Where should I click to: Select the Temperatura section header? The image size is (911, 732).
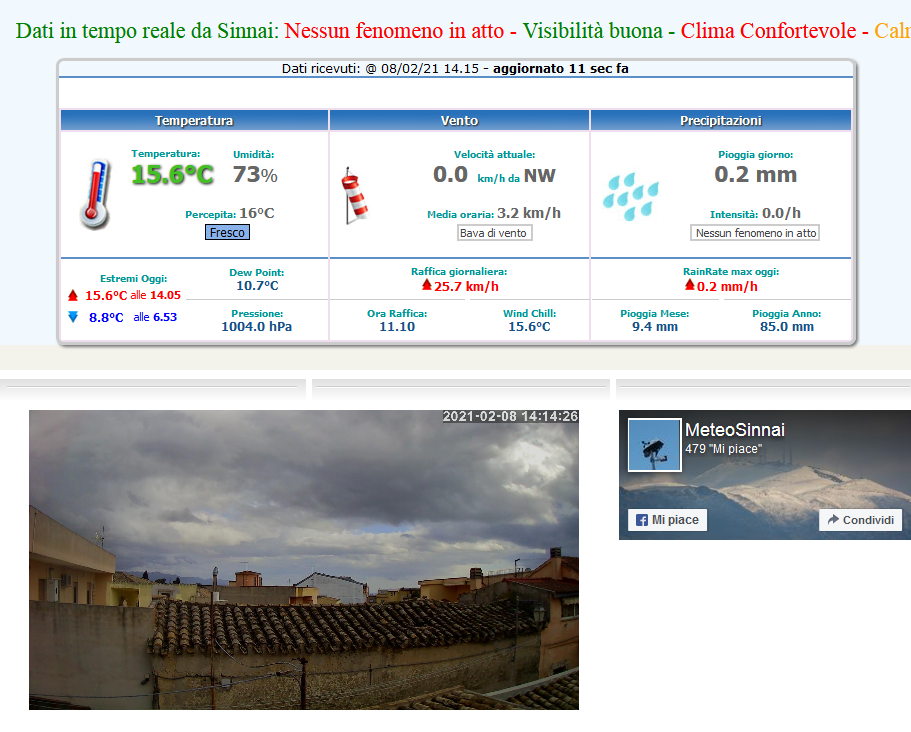point(194,121)
